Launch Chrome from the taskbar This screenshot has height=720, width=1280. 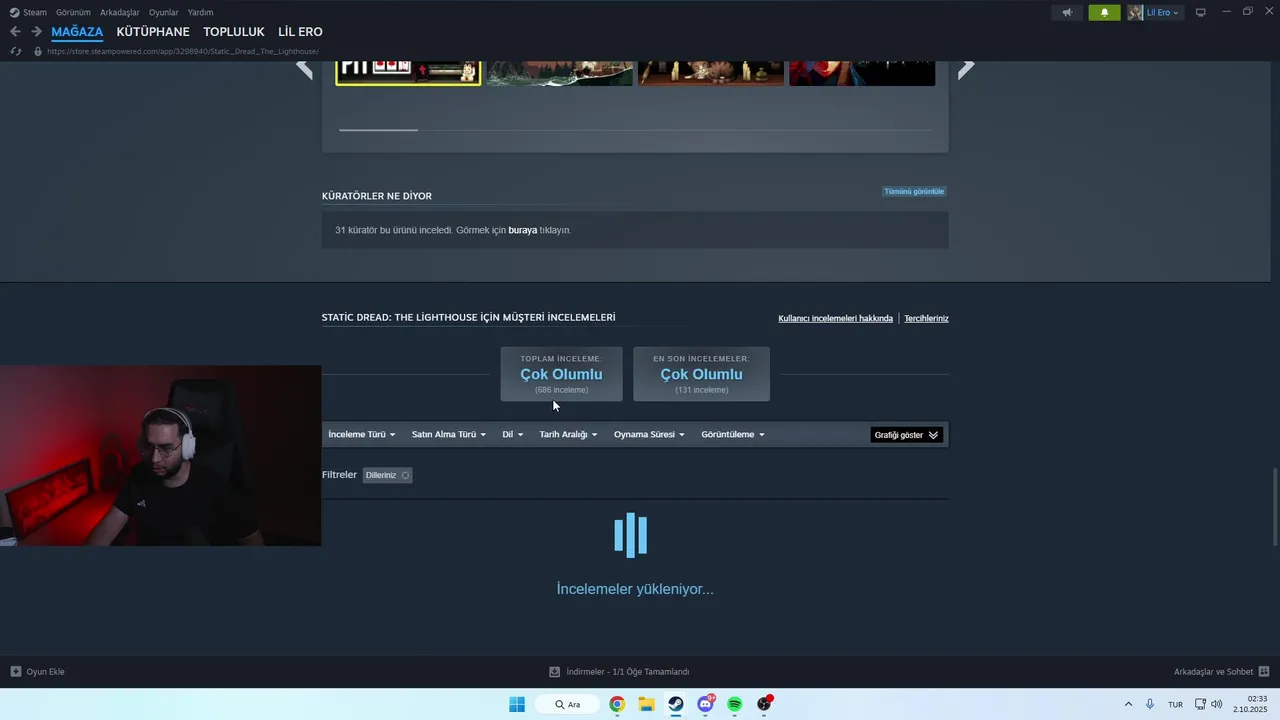tap(617, 704)
